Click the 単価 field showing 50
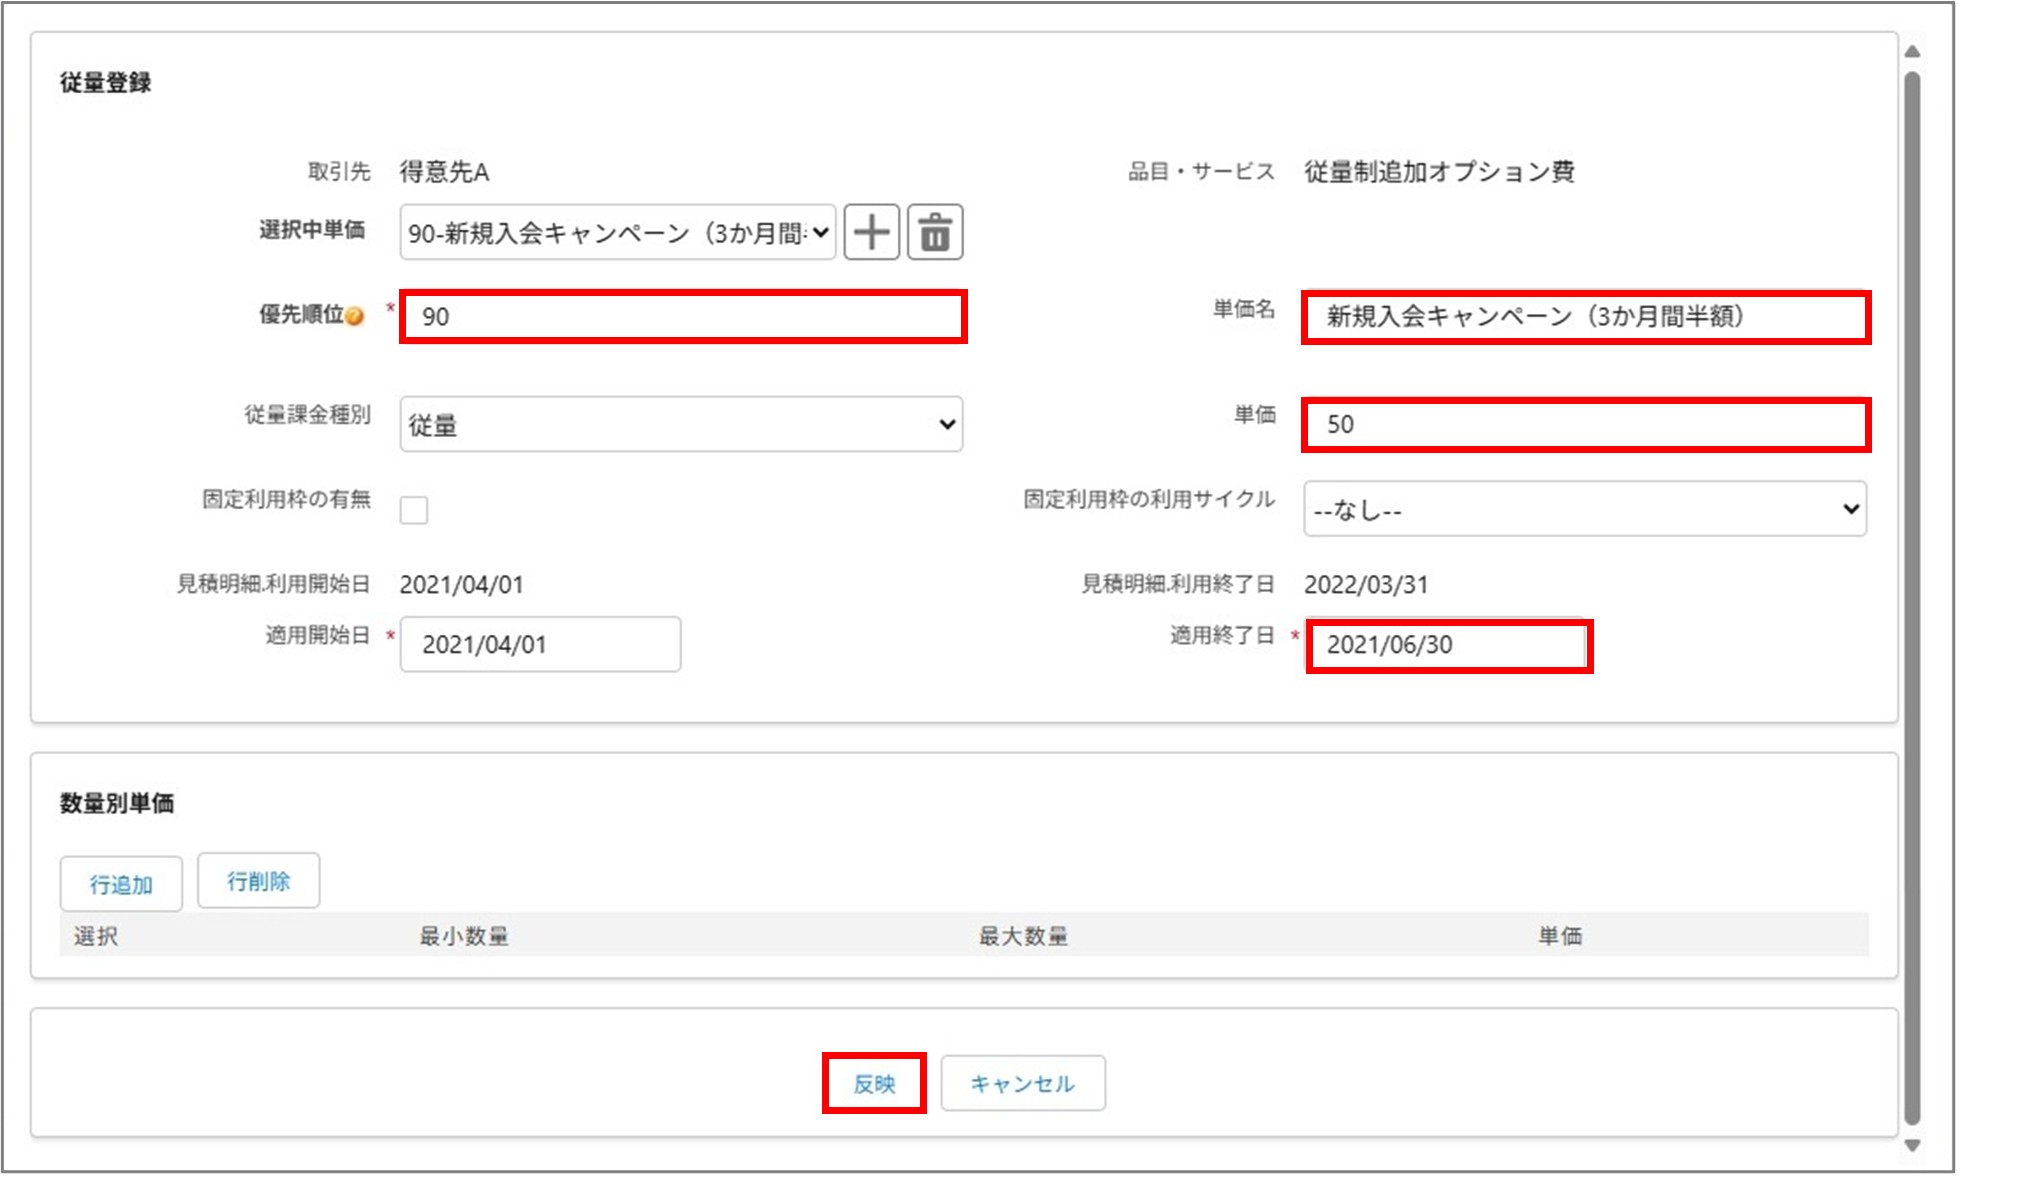This screenshot has width=2027, height=1179. click(1585, 424)
